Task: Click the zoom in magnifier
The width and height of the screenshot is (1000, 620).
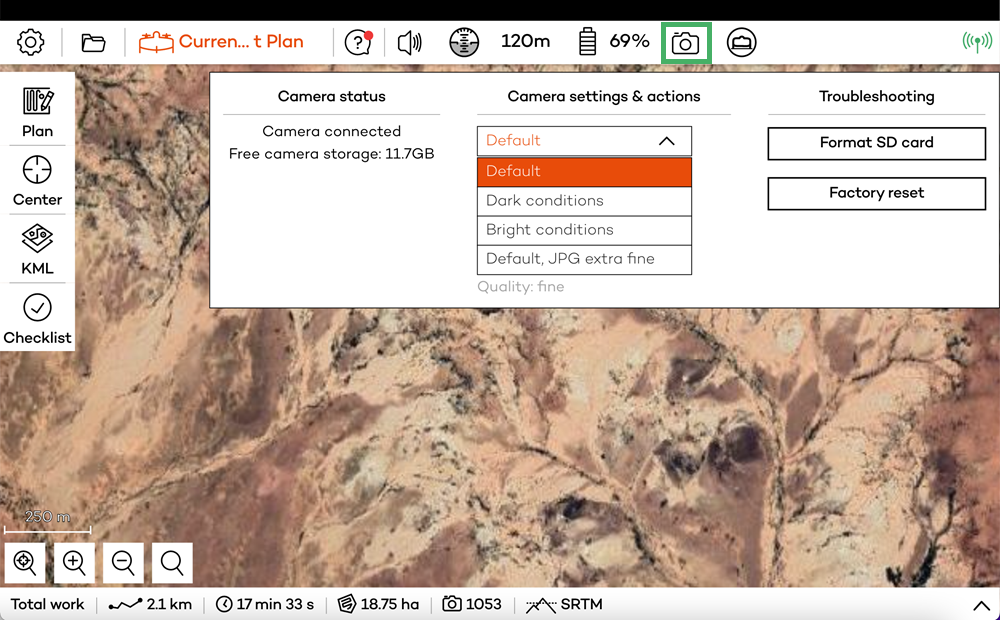Action: [74, 563]
